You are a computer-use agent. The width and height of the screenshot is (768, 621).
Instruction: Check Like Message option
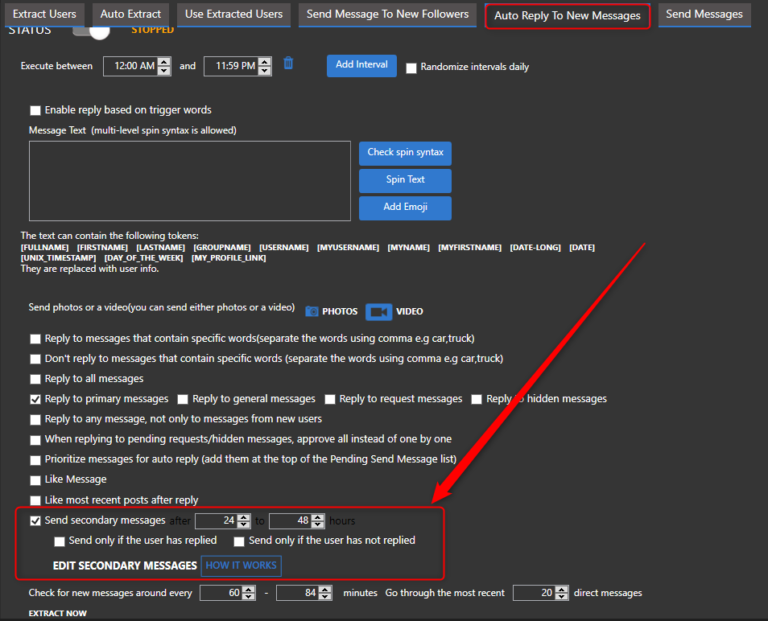[x=35, y=480]
